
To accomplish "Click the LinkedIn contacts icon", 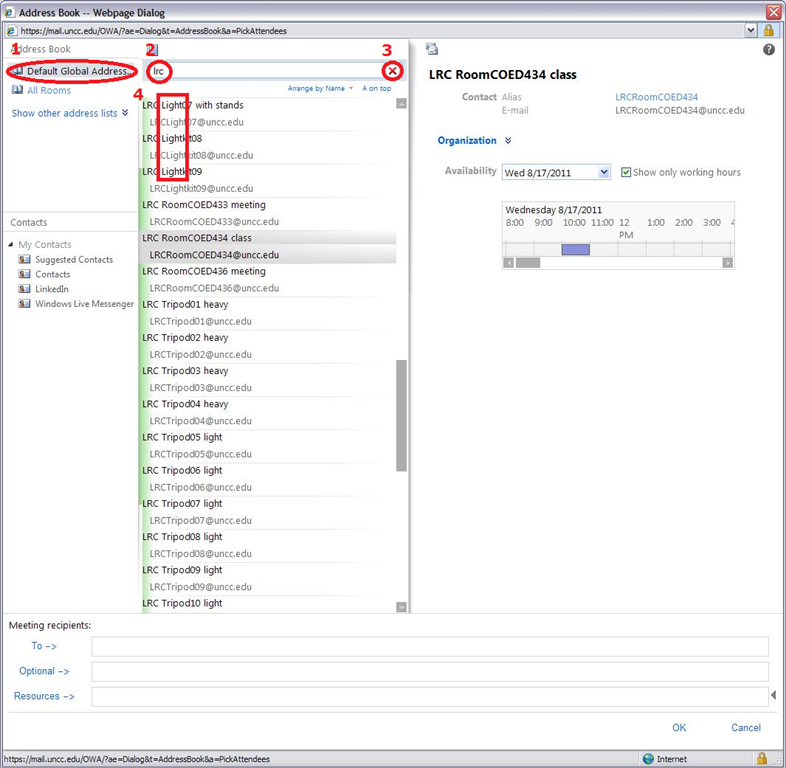I will [24, 289].
